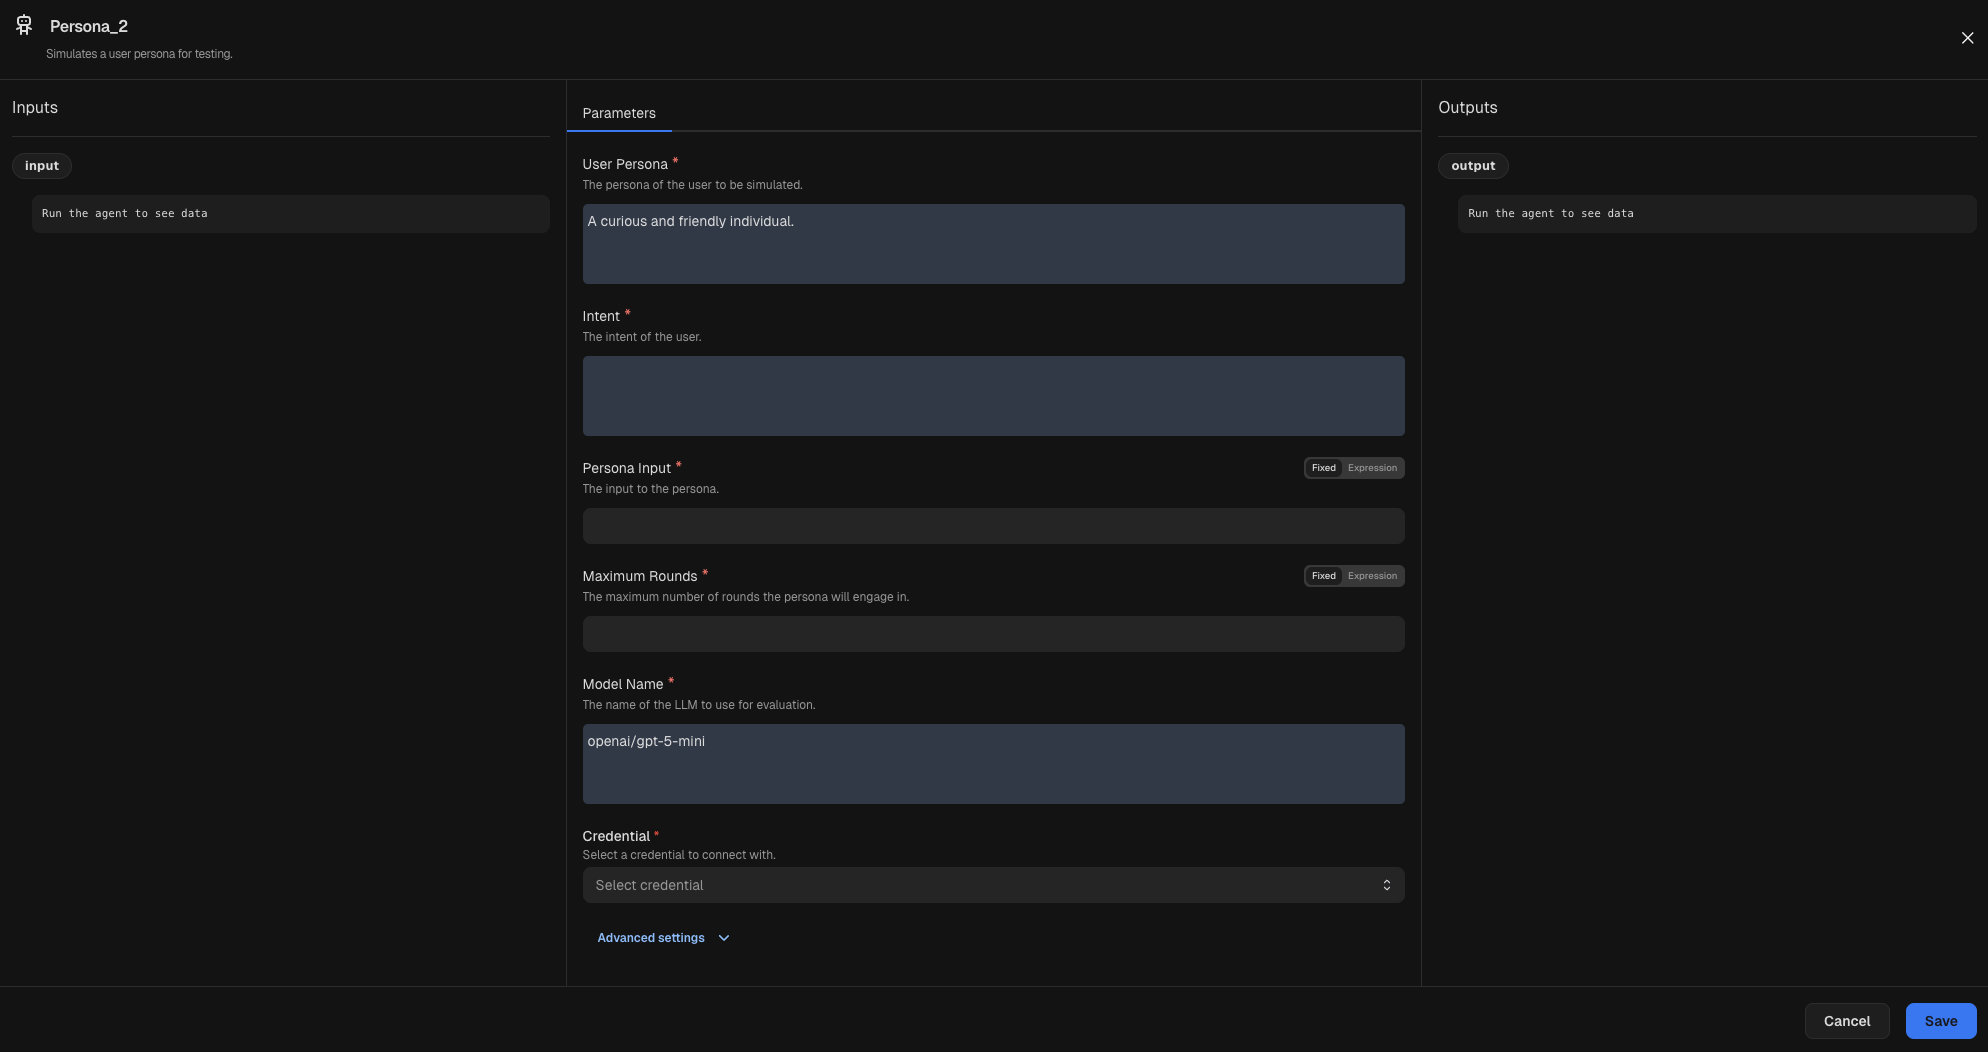
Task: Click the Cancel button
Action: coord(1846,1021)
